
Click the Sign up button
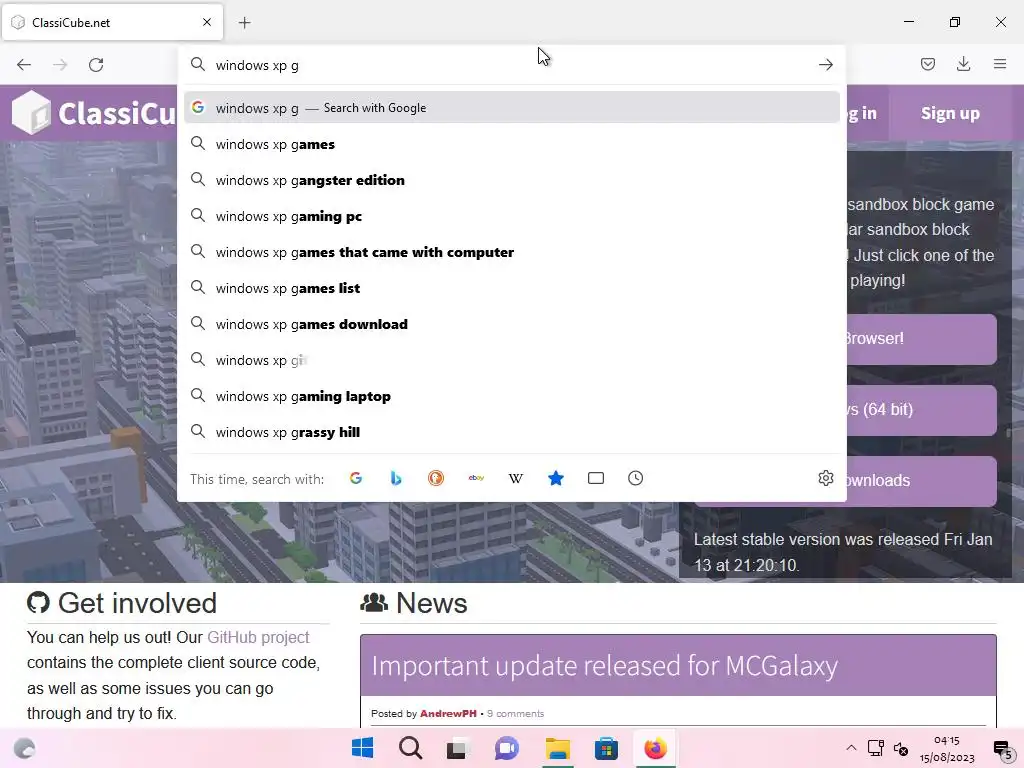point(950,114)
